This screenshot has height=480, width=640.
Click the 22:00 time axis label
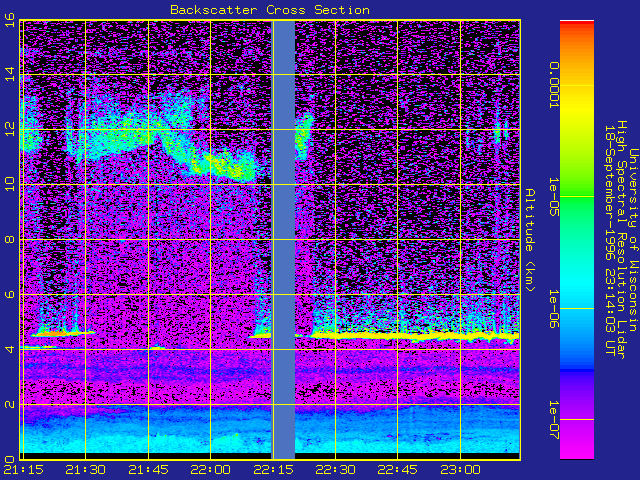point(211,470)
